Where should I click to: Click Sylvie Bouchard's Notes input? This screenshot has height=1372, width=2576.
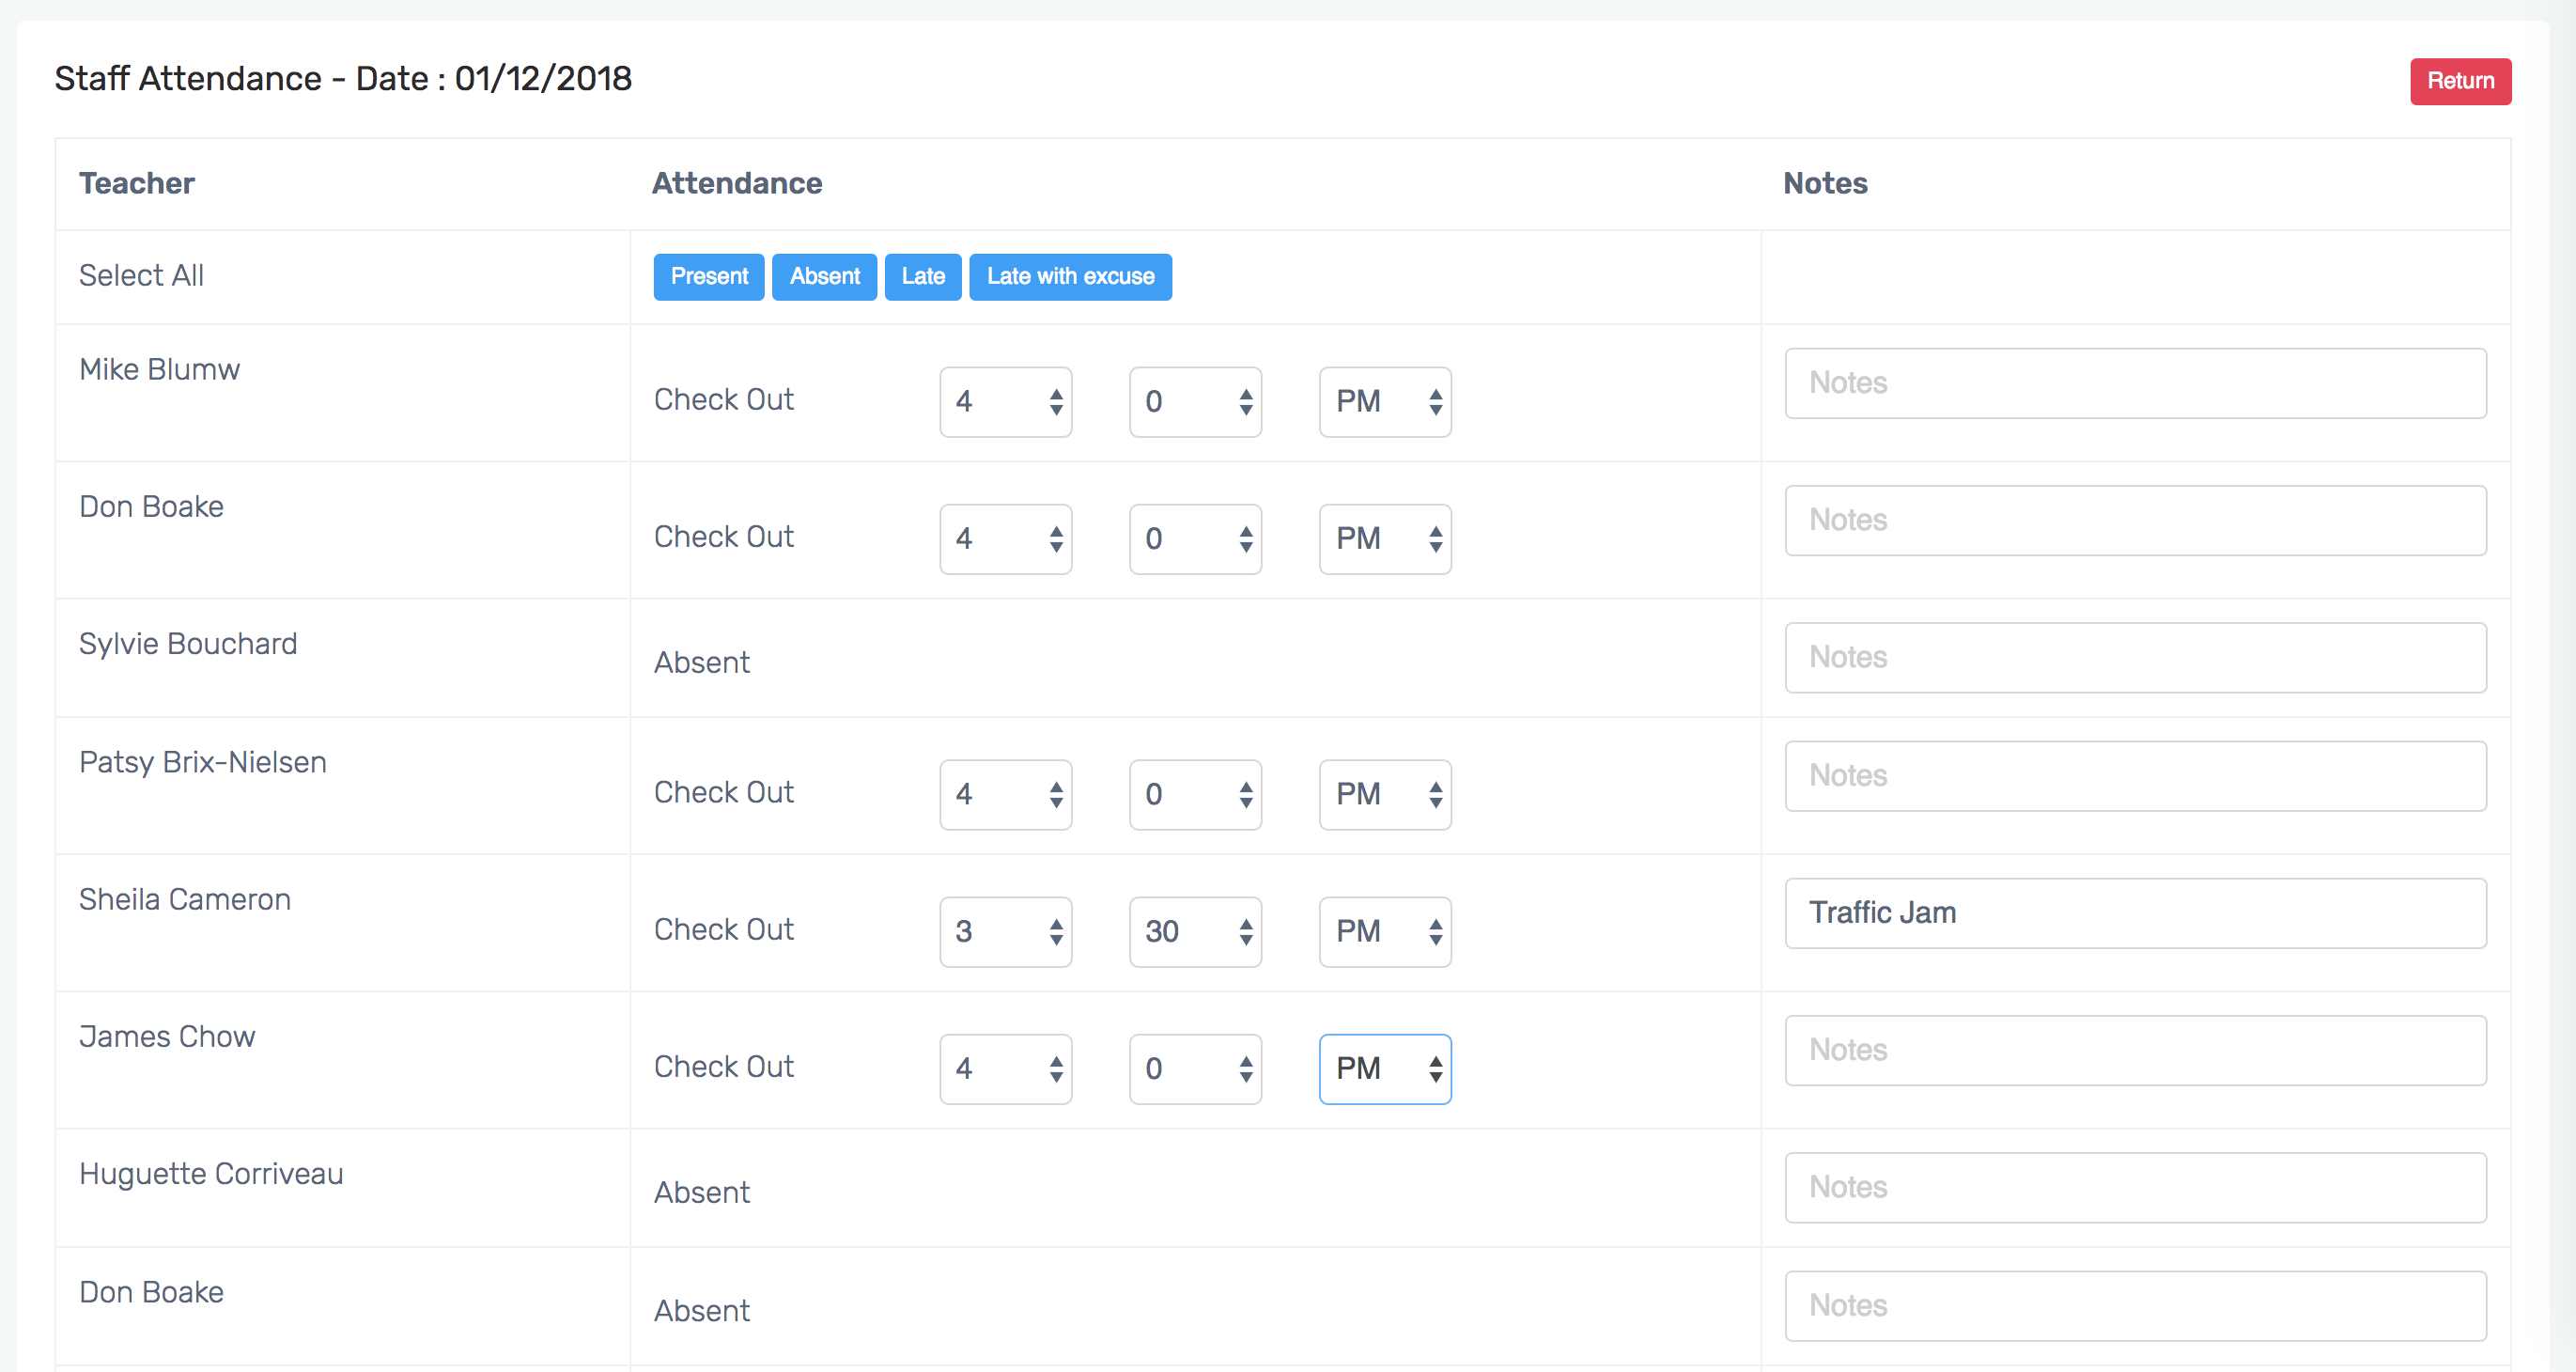[2135, 658]
